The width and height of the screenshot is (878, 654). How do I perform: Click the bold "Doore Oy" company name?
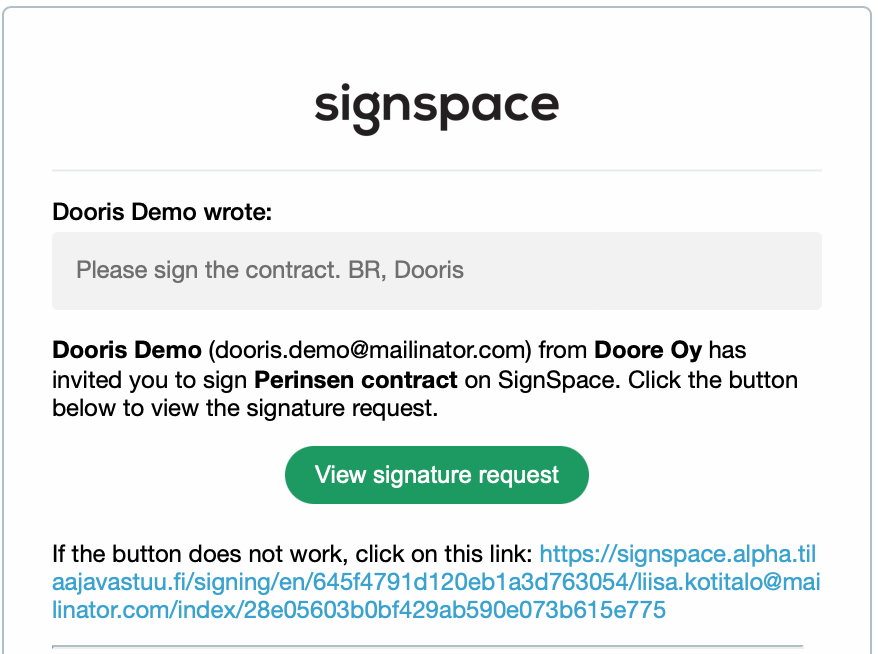click(x=648, y=350)
